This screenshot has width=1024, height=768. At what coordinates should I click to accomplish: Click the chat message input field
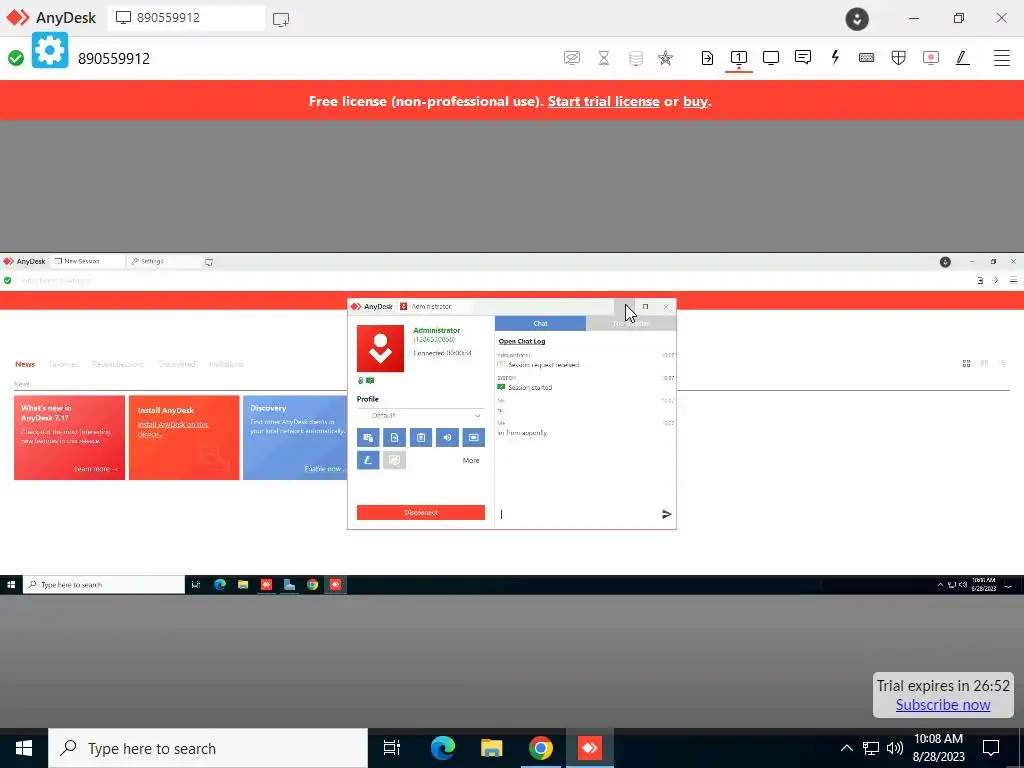(578, 515)
